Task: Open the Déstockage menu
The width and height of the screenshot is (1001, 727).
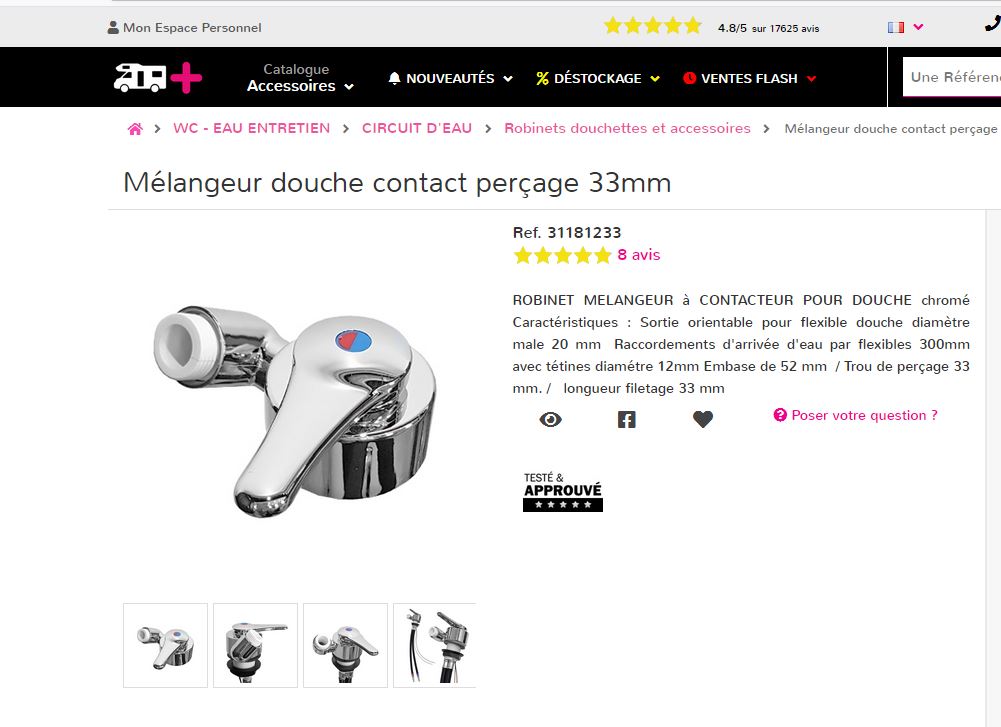Action: click(598, 79)
